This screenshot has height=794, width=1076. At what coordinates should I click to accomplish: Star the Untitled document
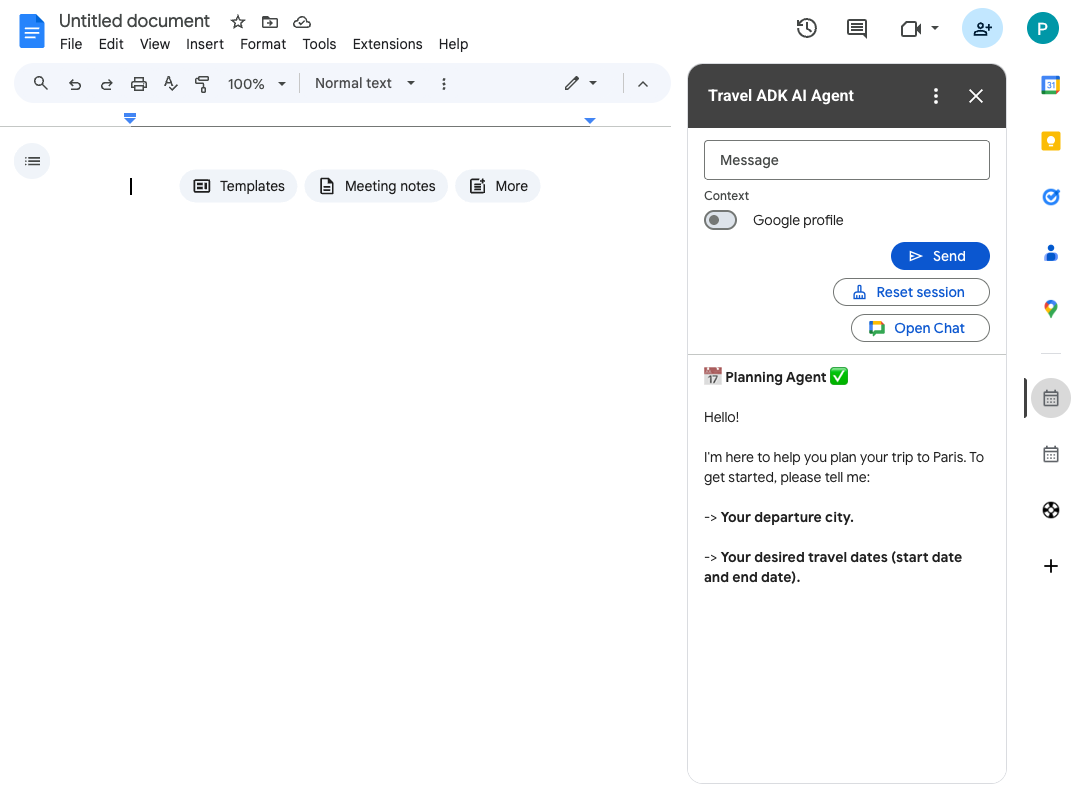[238, 22]
